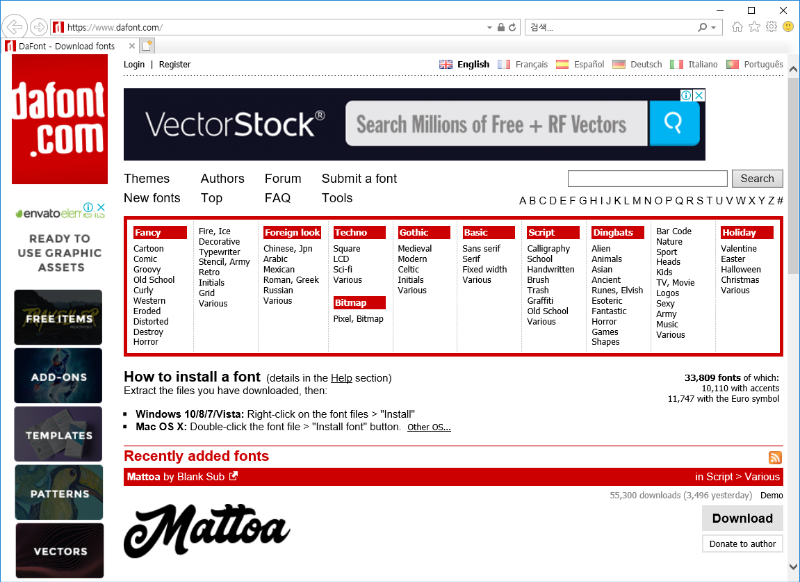Click the Login link

point(134,64)
